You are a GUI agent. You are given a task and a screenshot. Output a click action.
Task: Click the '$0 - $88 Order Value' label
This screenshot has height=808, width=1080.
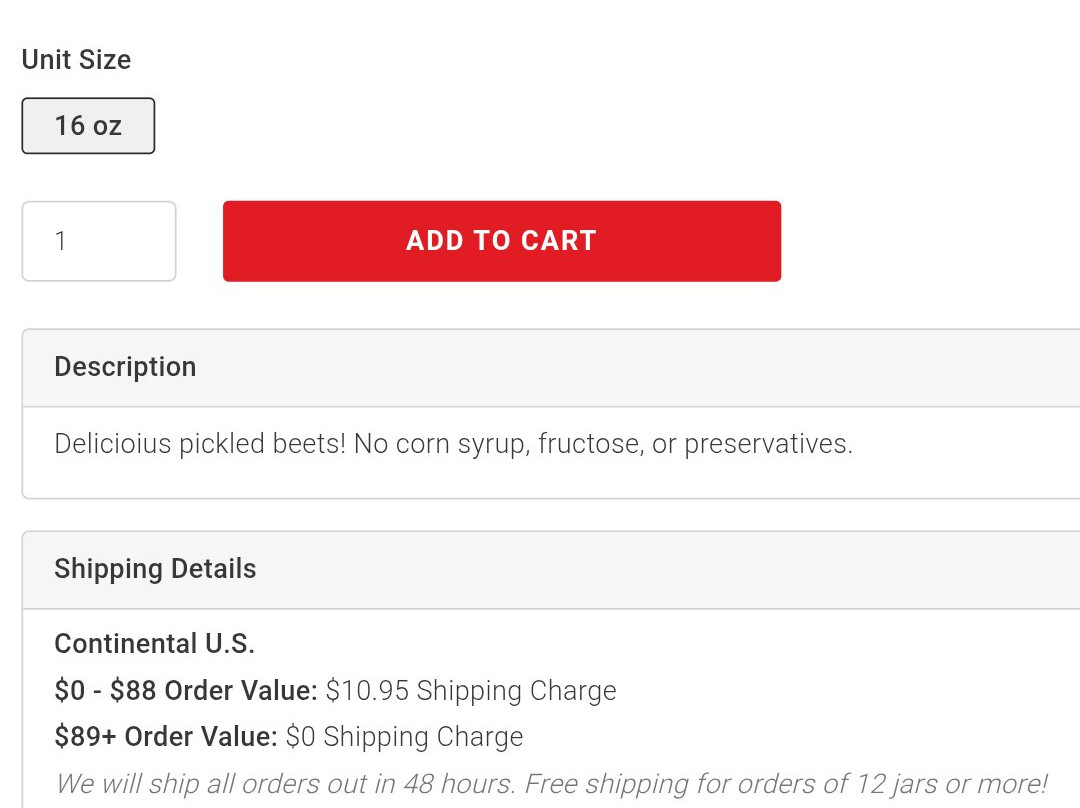pyautogui.click(x=186, y=691)
